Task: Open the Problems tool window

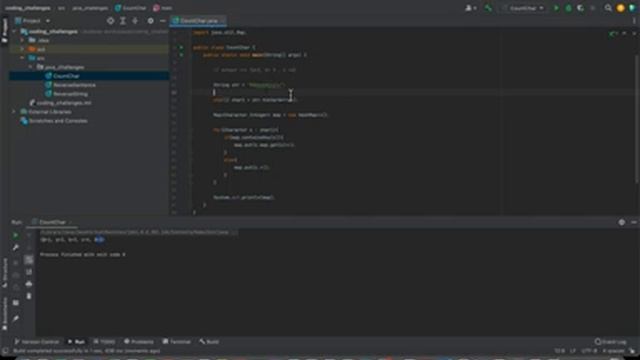Action: click(139, 341)
